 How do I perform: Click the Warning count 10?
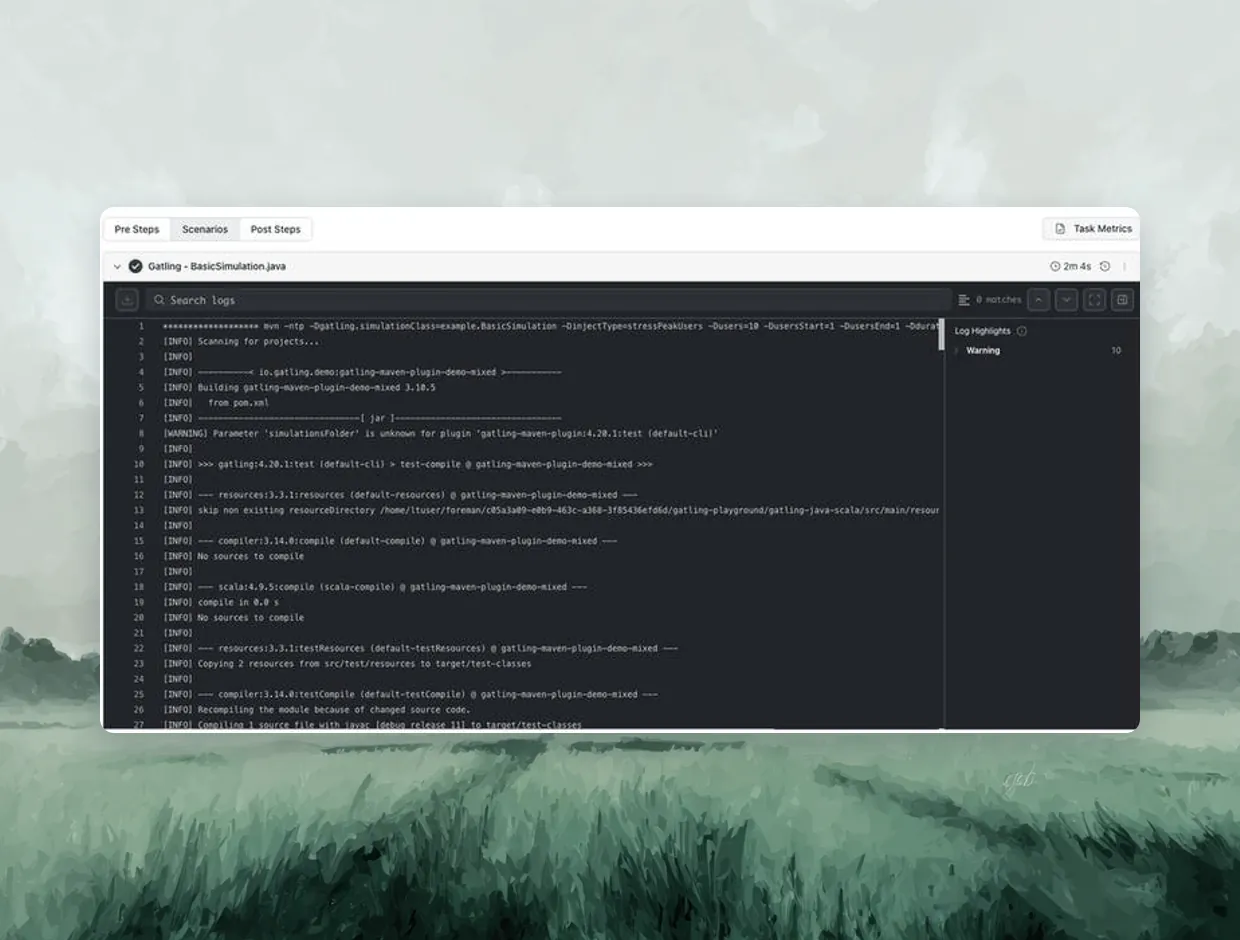point(1116,351)
